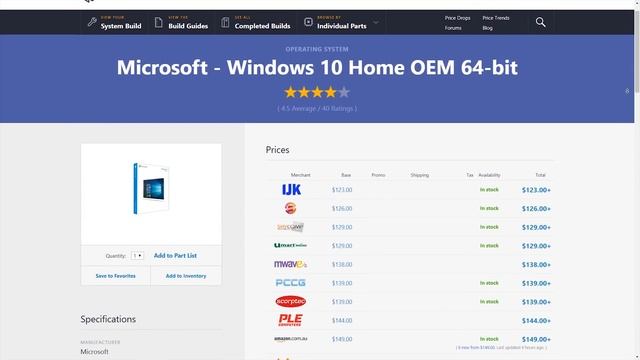The width and height of the screenshot is (640, 360).
Task: Click the $123.00 base price
Action: tap(342, 190)
